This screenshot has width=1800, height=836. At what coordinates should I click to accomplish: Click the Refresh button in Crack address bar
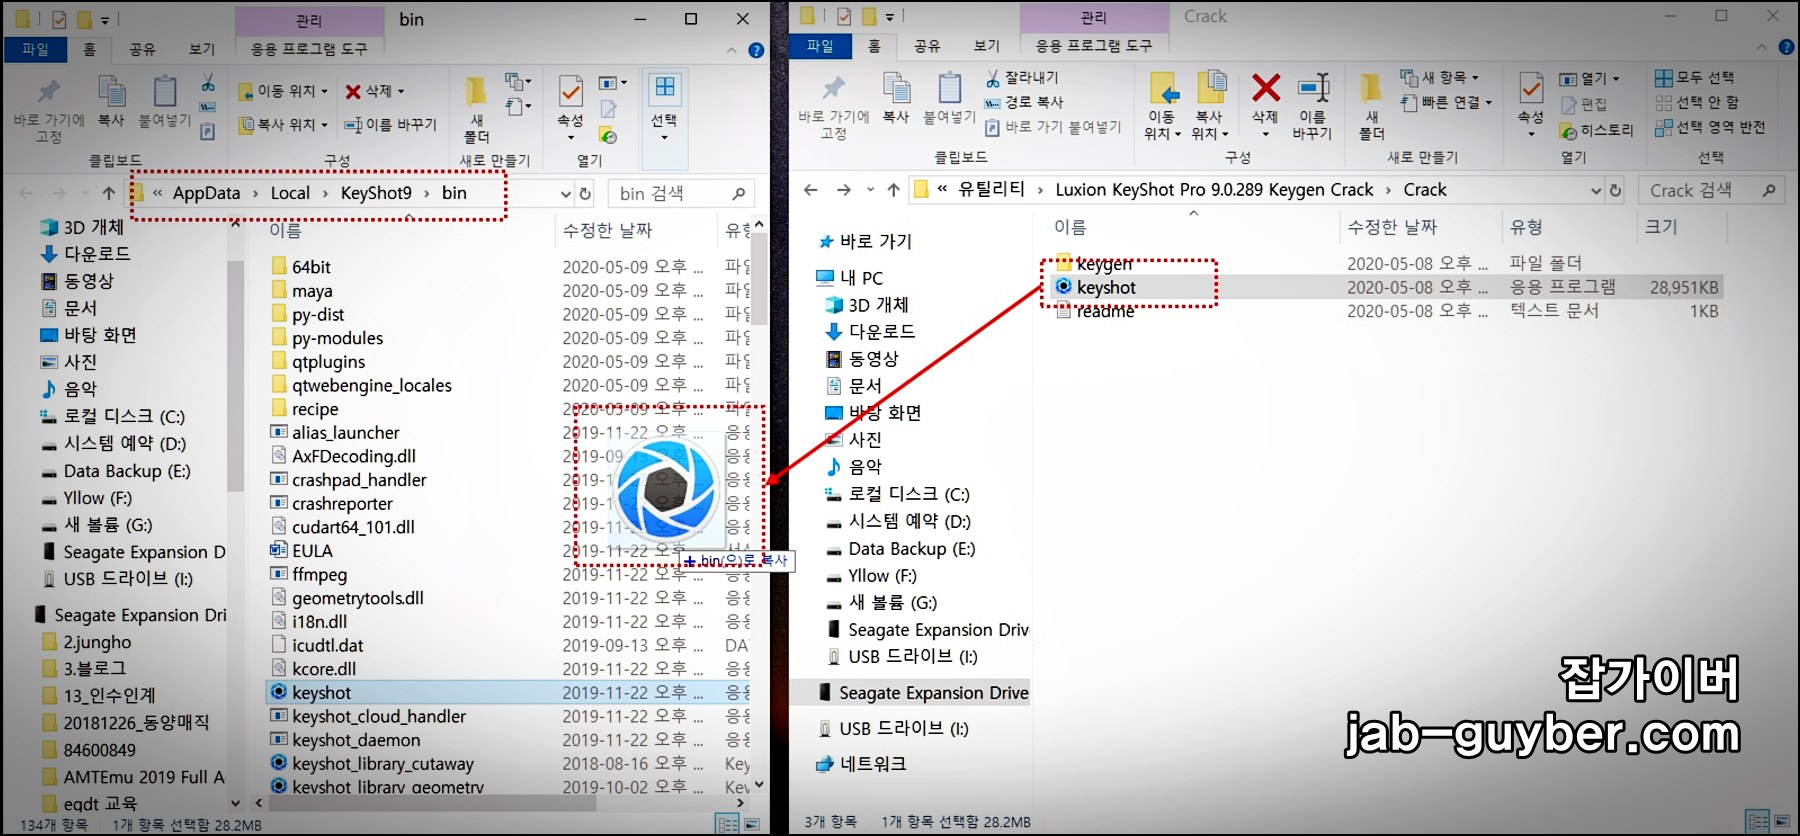[1615, 190]
